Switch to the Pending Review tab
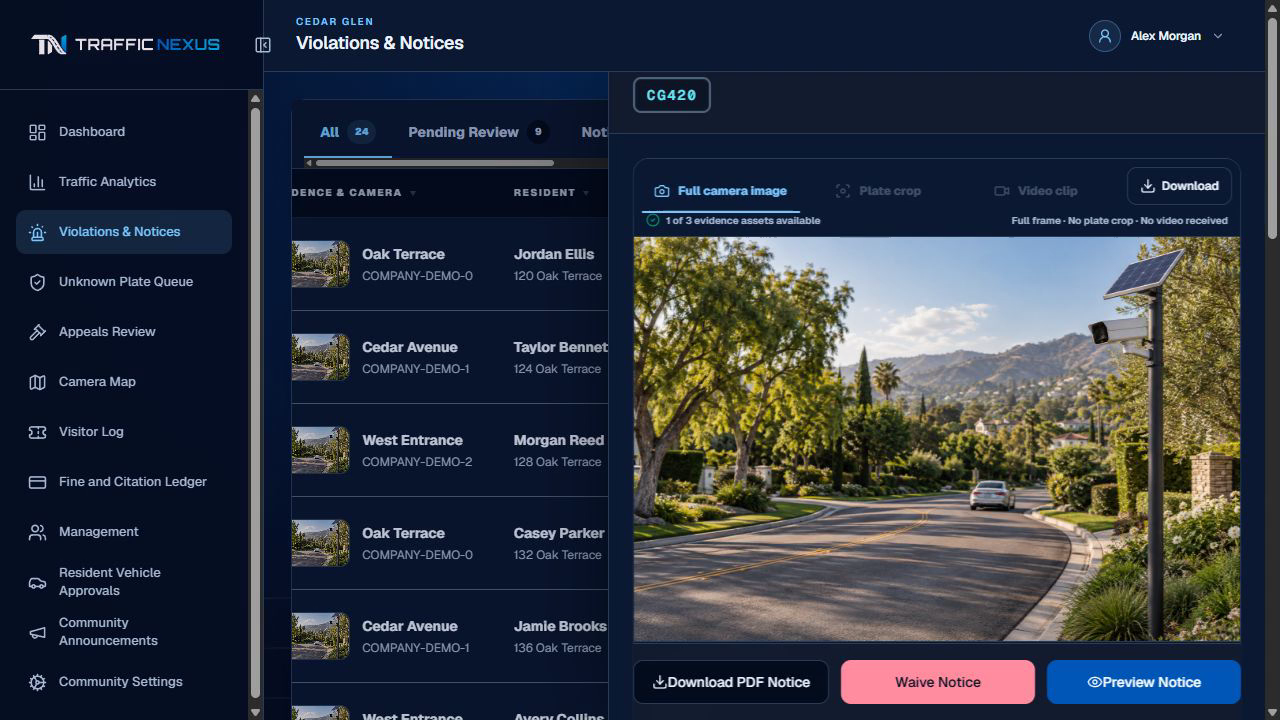 tap(478, 132)
